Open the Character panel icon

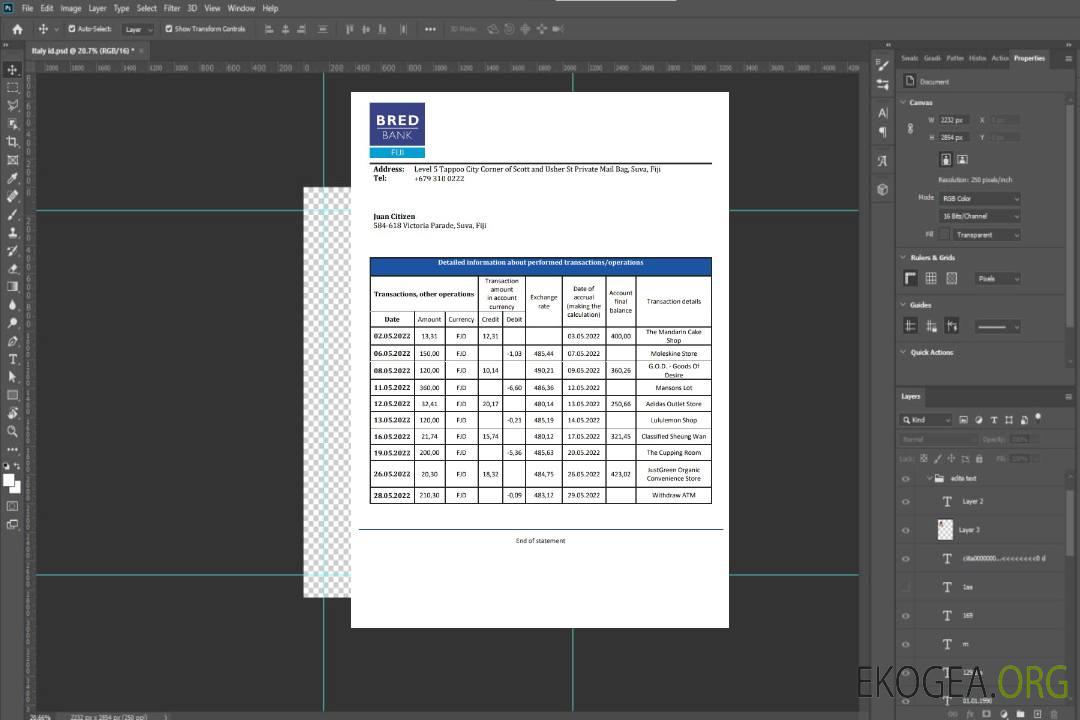[882, 113]
